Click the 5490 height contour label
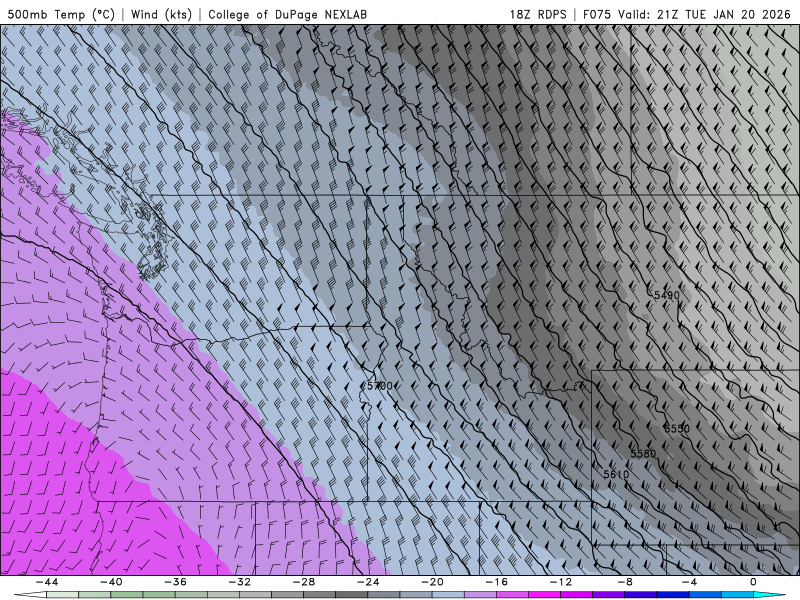The width and height of the screenshot is (800, 600). tap(667, 295)
